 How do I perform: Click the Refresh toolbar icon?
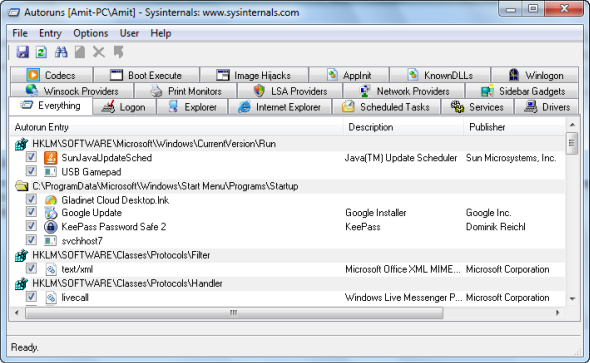[41, 52]
